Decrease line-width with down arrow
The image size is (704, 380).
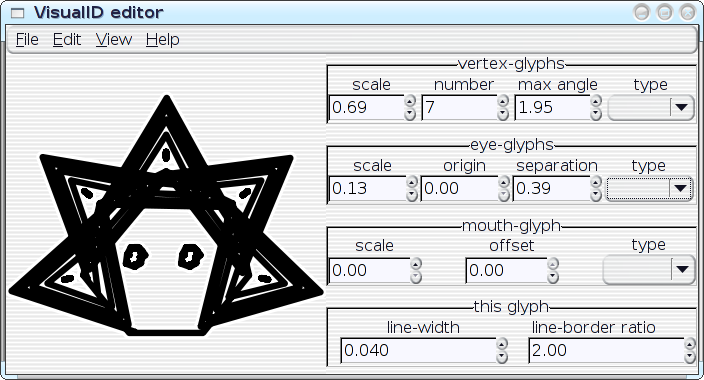click(x=502, y=357)
